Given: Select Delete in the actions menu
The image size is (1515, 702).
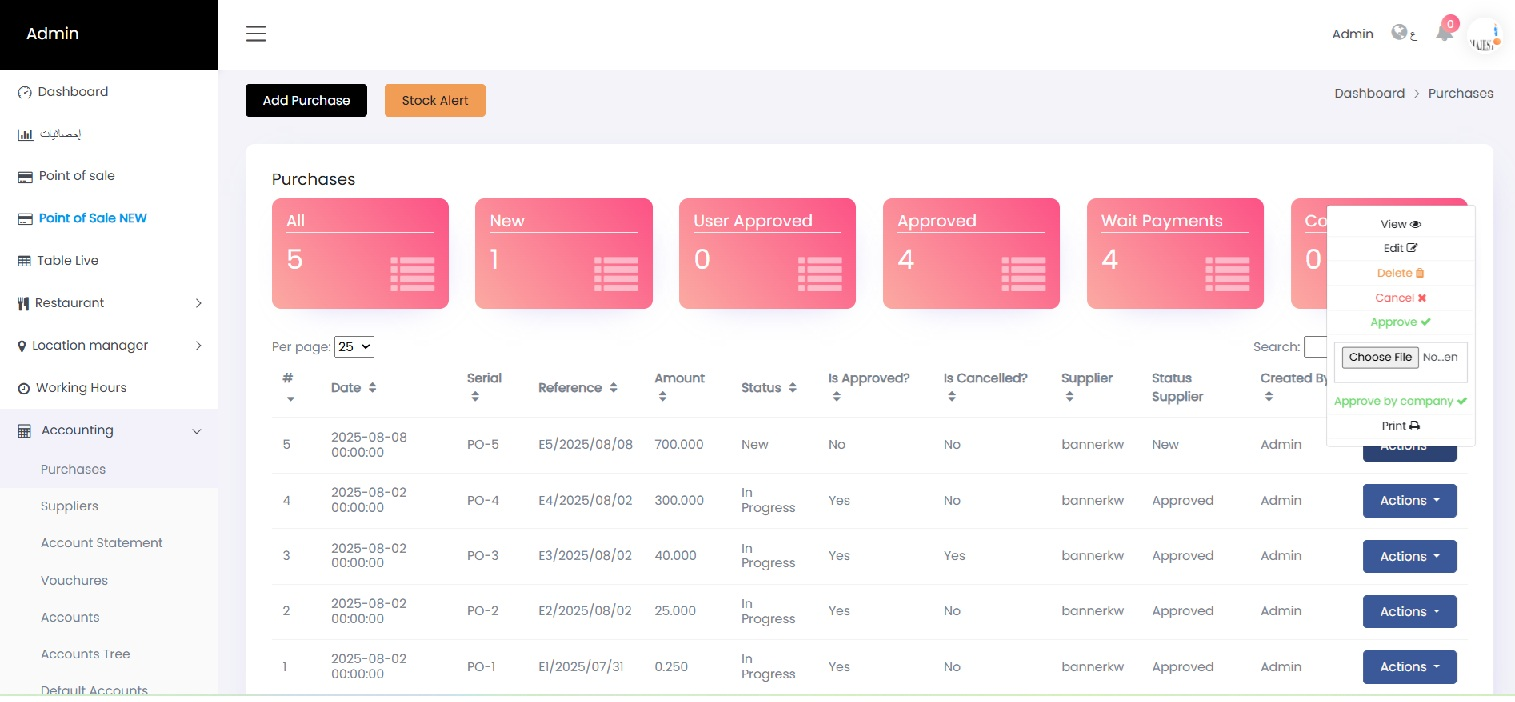Looking at the screenshot, I should click(x=1400, y=273).
